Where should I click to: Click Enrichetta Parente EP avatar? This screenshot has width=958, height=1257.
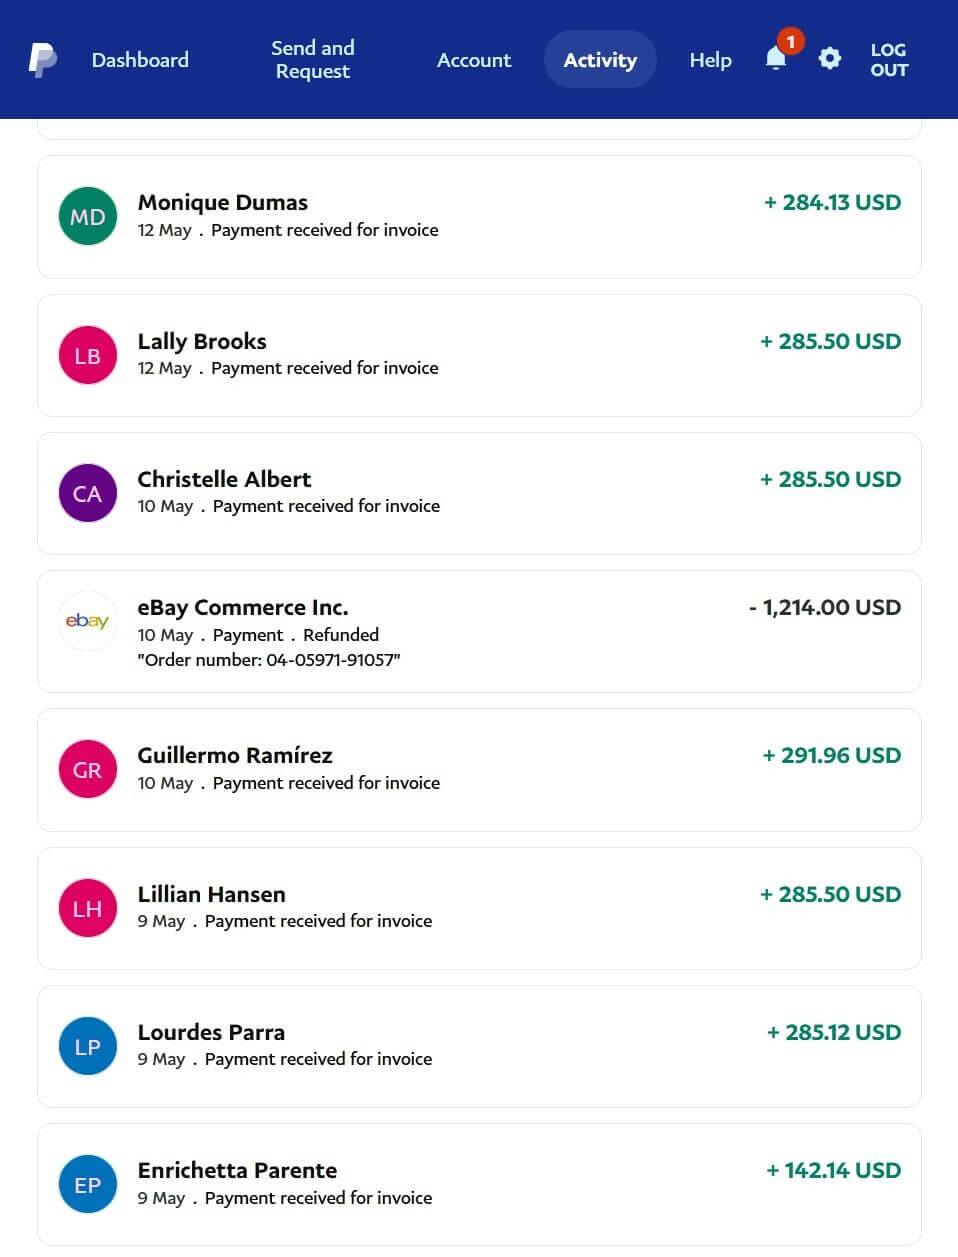[88, 1184]
